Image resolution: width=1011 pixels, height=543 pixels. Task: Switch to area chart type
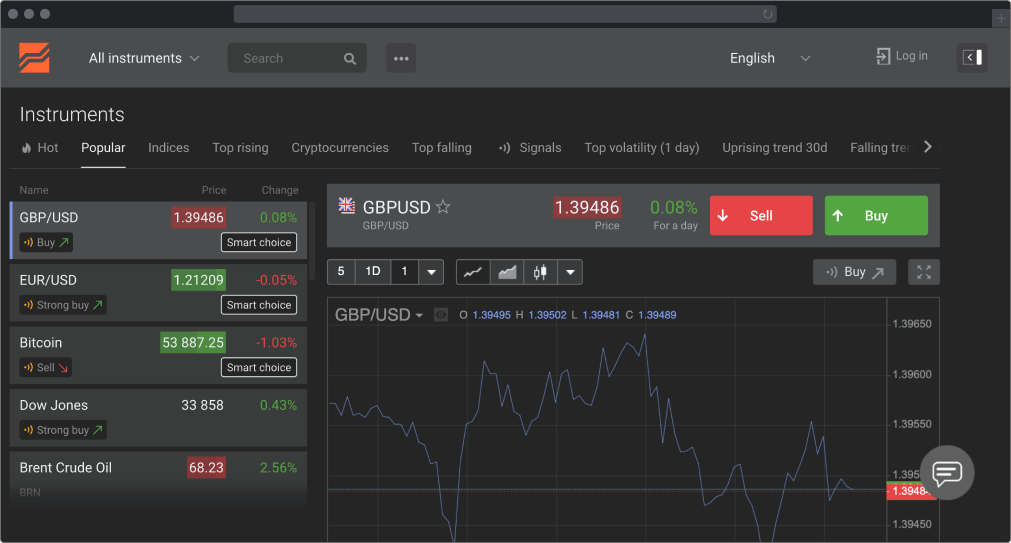coord(507,272)
